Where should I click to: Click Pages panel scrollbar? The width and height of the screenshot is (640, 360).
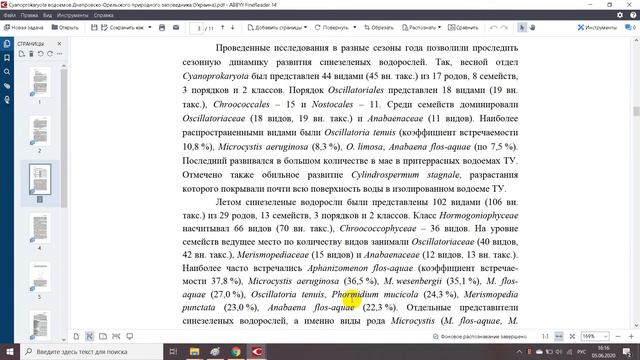[x=64, y=139]
